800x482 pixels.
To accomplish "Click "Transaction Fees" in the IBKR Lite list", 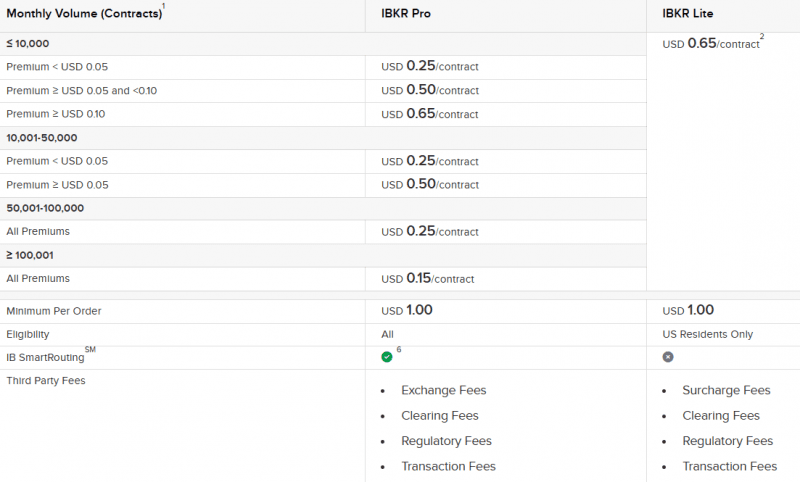I will click(x=730, y=466).
